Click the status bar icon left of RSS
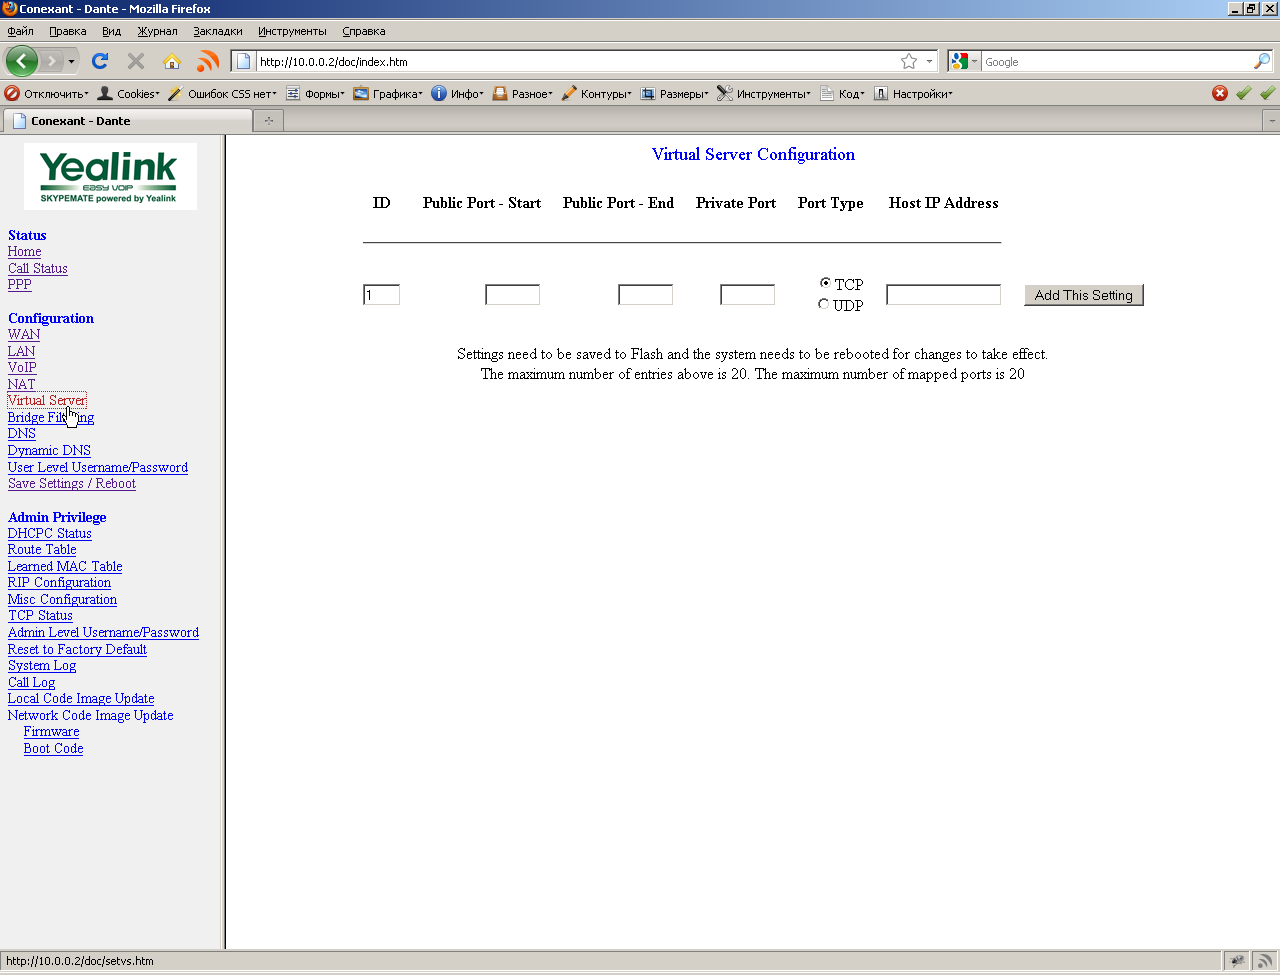Viewport: 1280px width, 975px height. 1238,961
